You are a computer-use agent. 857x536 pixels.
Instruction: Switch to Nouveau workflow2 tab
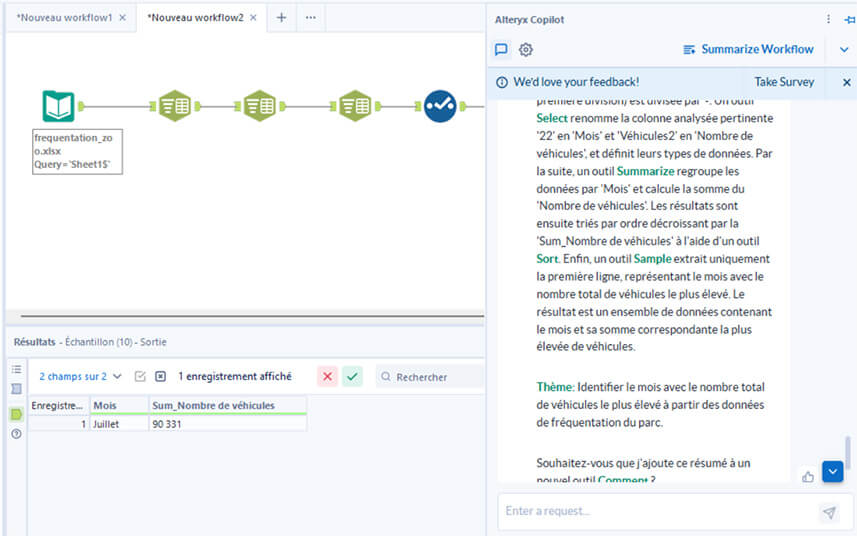[x=195, y=17]
